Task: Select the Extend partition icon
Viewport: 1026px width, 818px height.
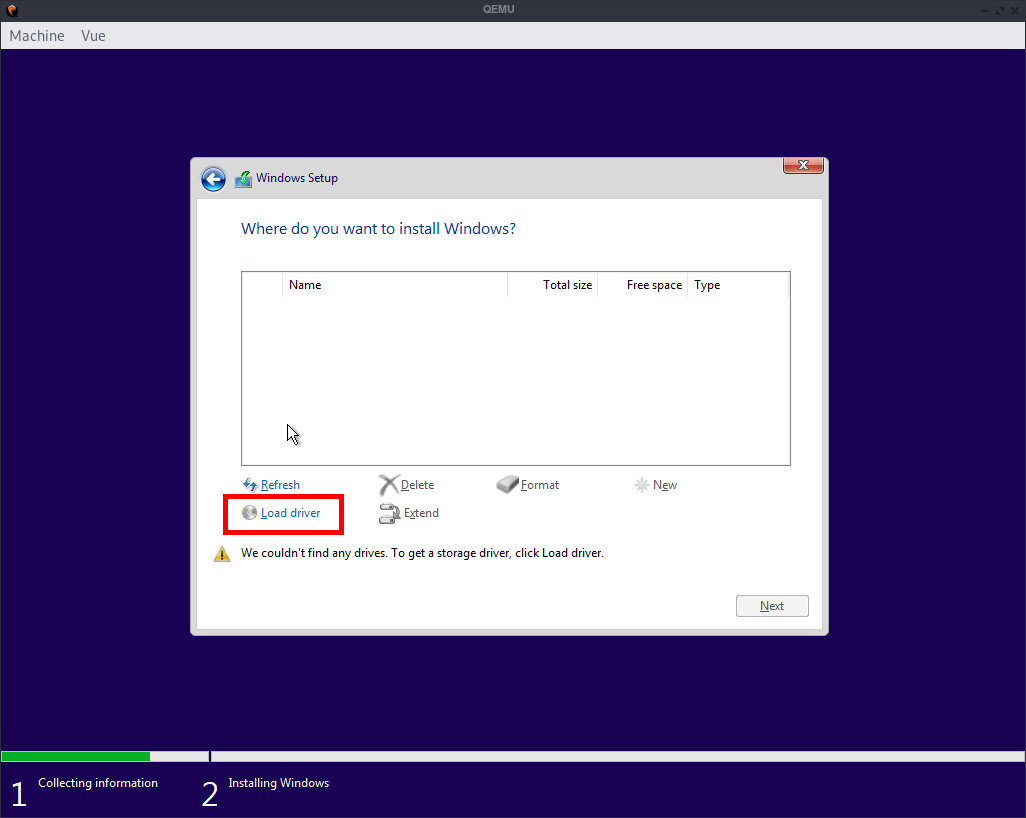Action: (388, 513)
